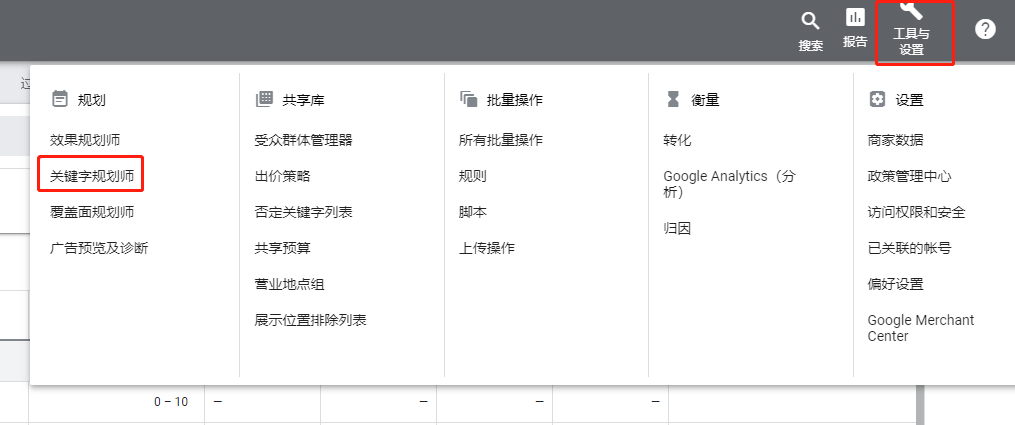The height and width of the screenshot is (425, 1015).
Task: Open Google Merchant Center link
Action: point(920,328)
